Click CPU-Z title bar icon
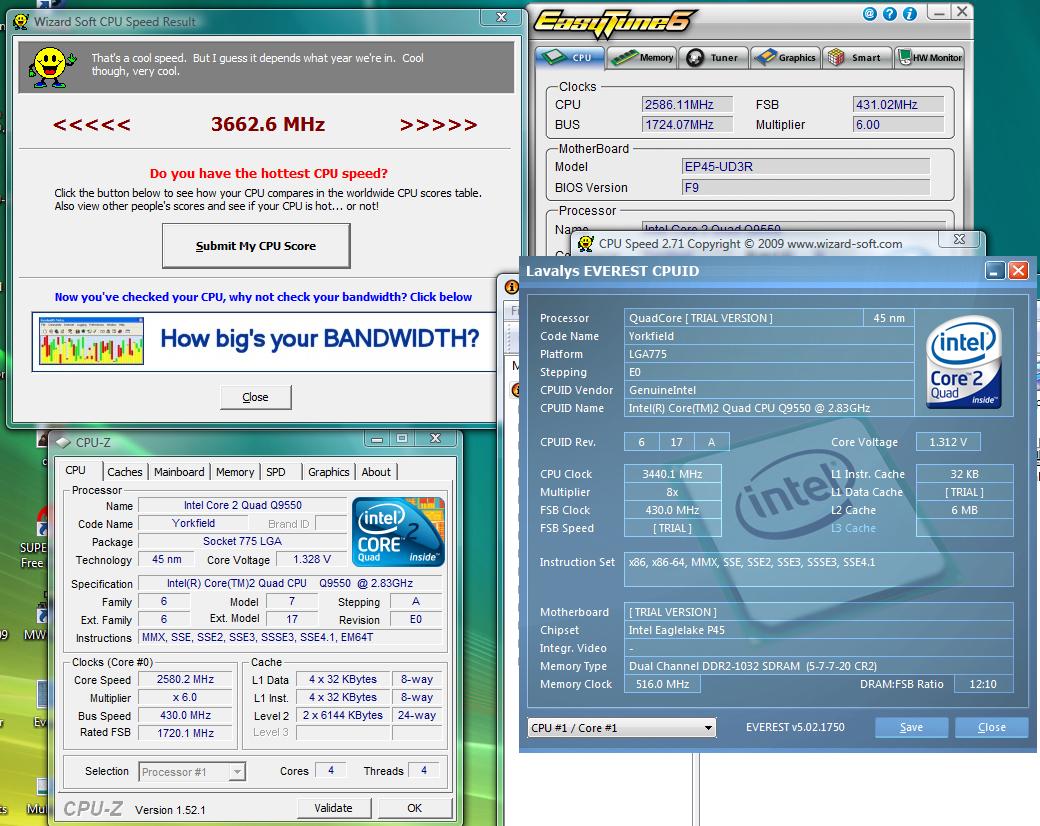Screen dimensions: 1040x826 [x=63, y=443]
